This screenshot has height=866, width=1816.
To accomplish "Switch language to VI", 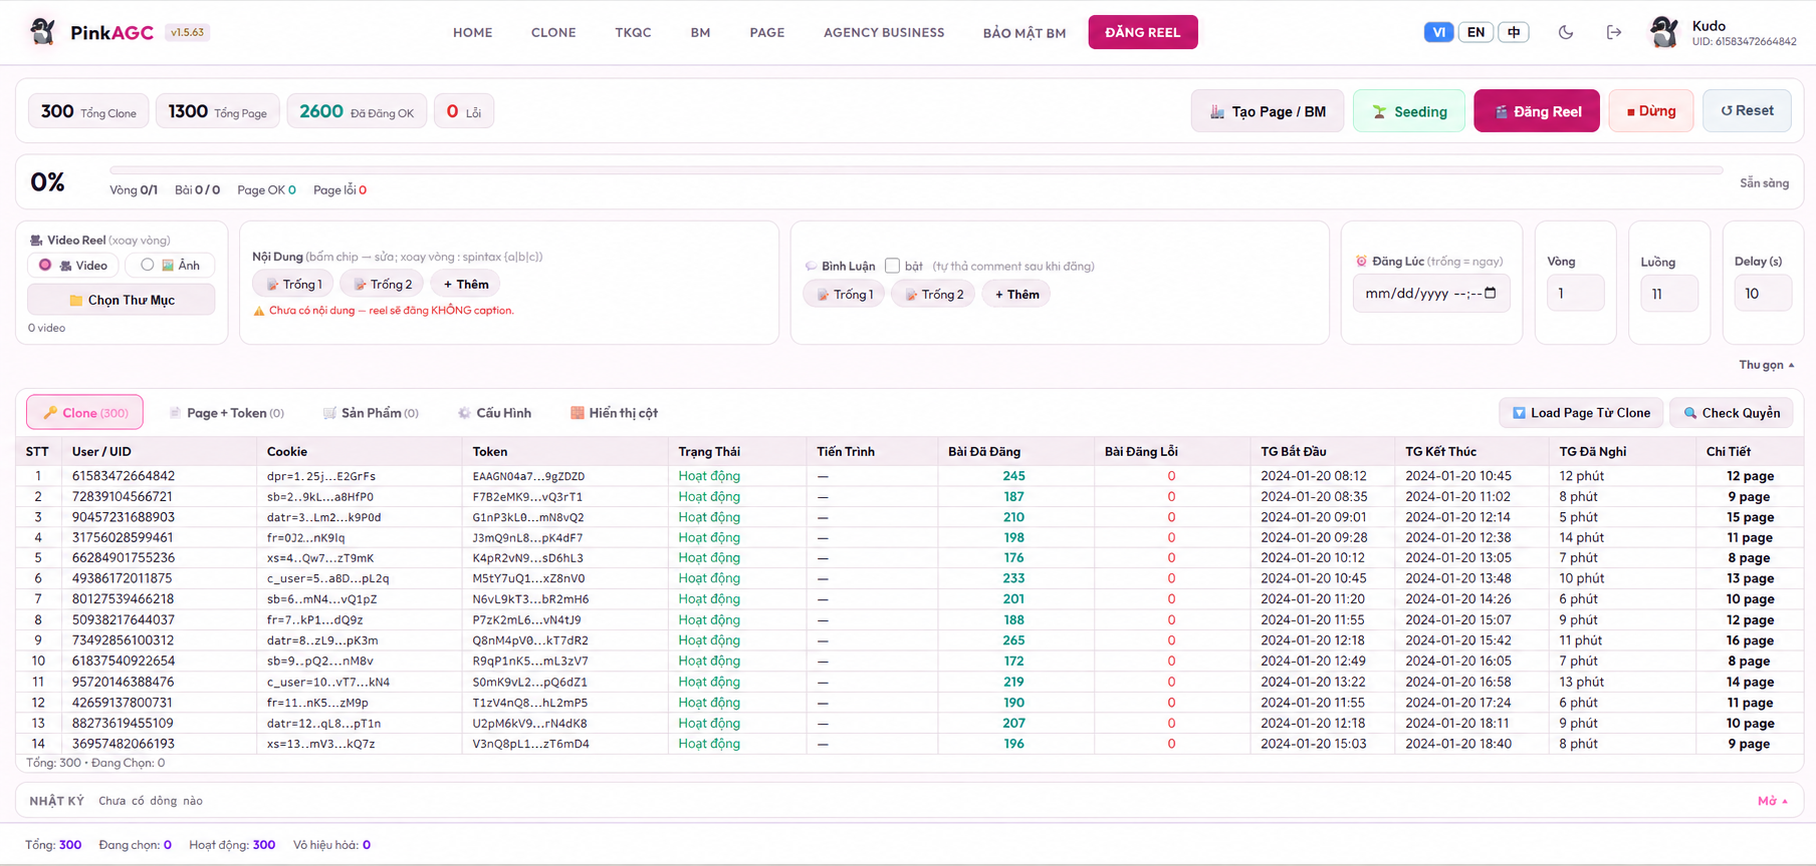I will point(1438,32).
